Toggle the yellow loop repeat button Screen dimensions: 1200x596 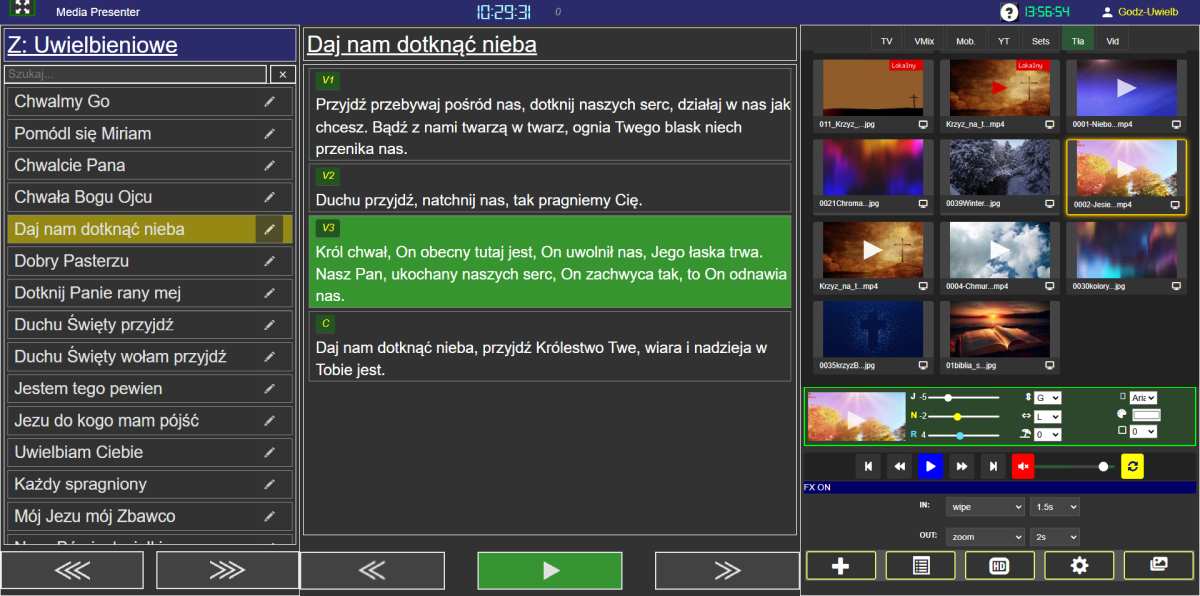pos(1132,466)
